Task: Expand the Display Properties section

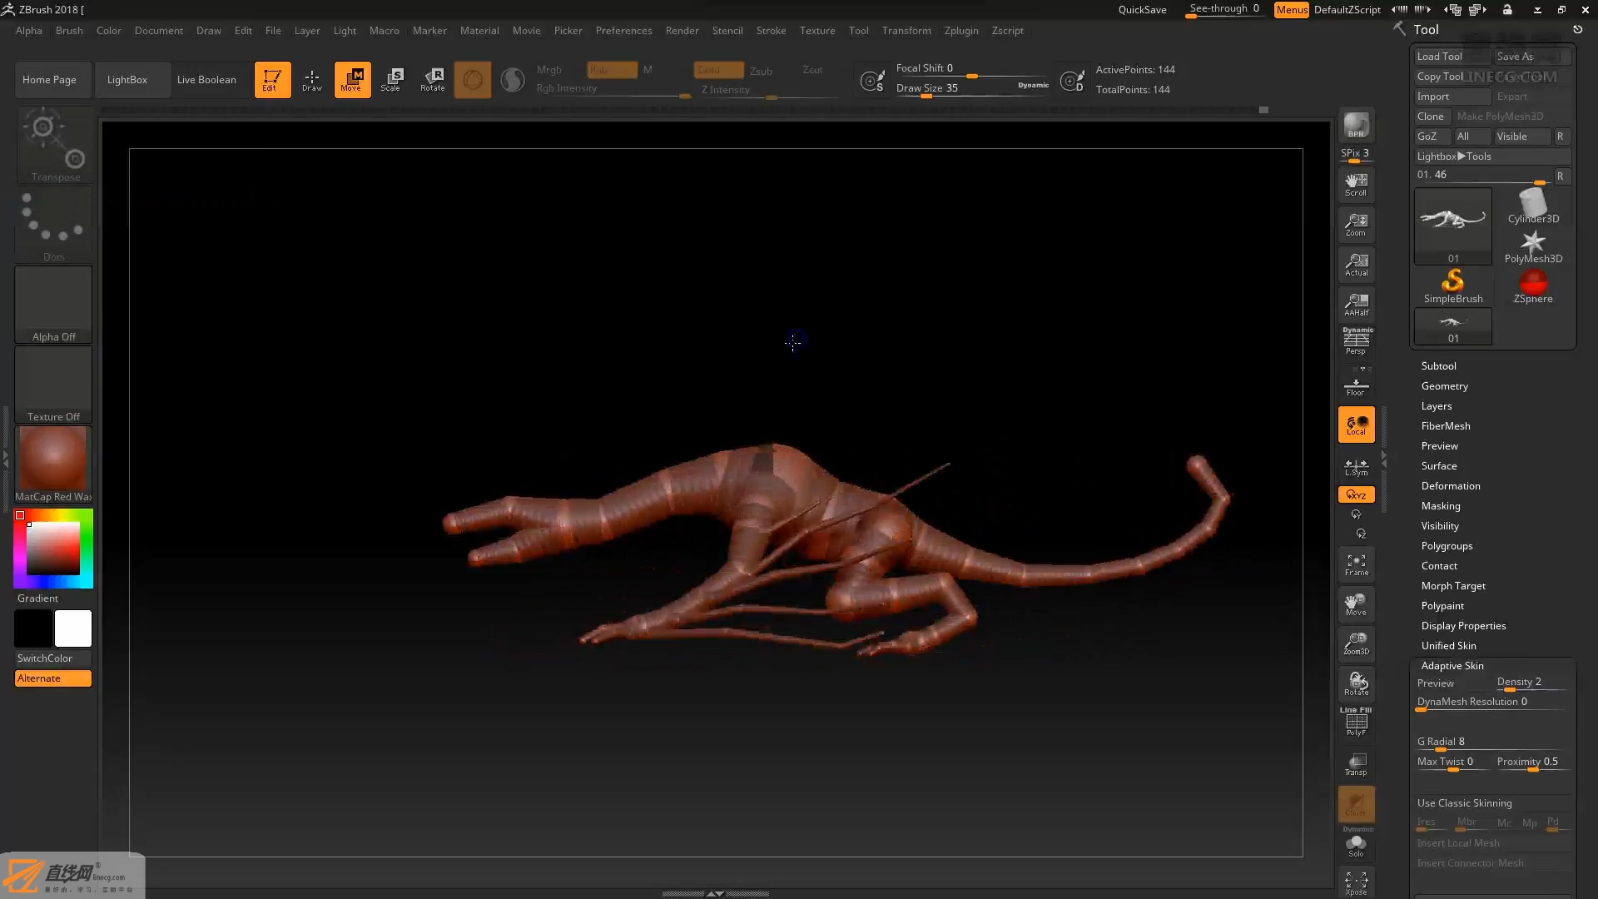Action: pyautogui.click(x=1463, y=626)
